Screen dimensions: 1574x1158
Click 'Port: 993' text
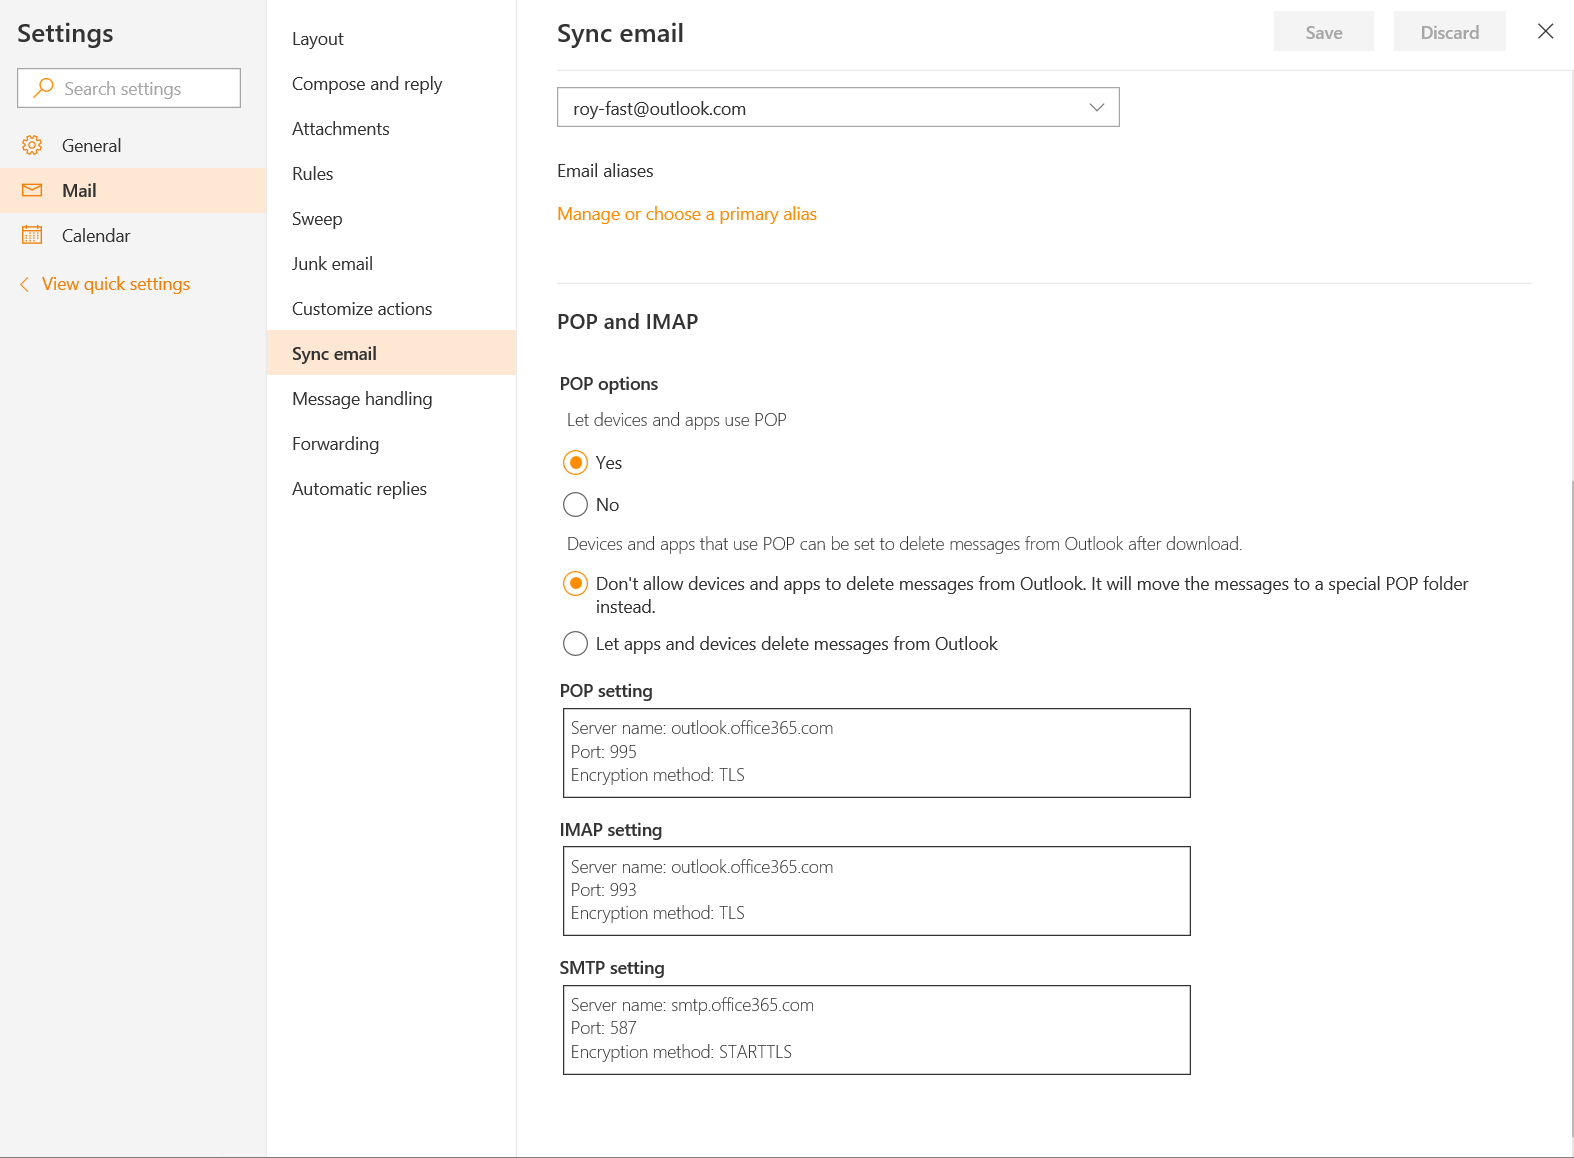(604, 890)
